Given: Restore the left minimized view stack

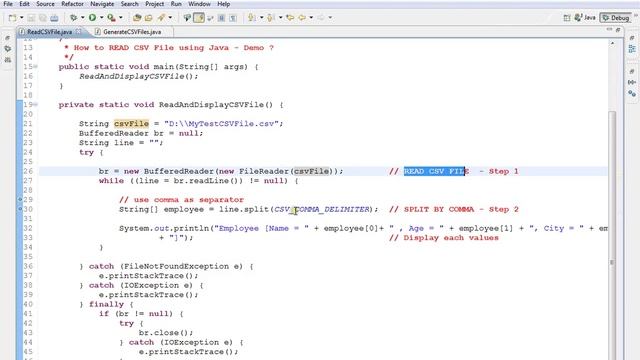Looking at the screenshot, I should pyautogui.click(x=7, y=38).
